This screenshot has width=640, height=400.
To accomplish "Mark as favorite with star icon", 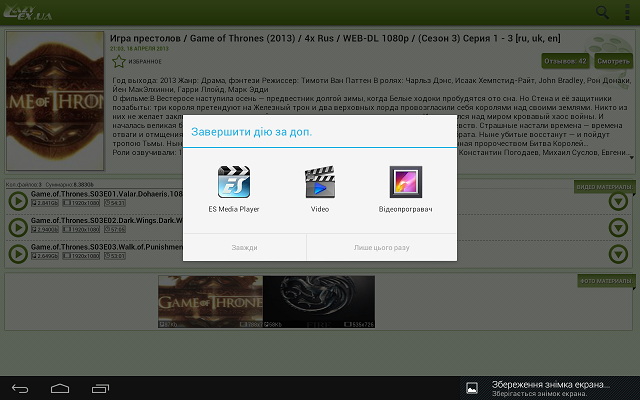I will click(x=119, y=62).
